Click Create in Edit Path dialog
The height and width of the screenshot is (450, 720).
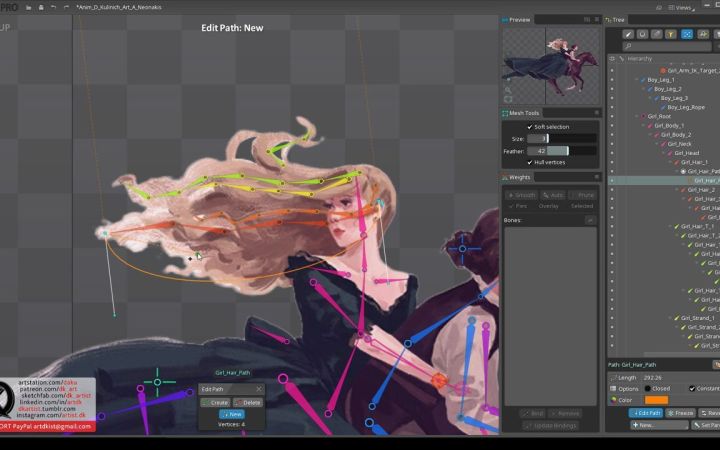(x=215, y=403)
